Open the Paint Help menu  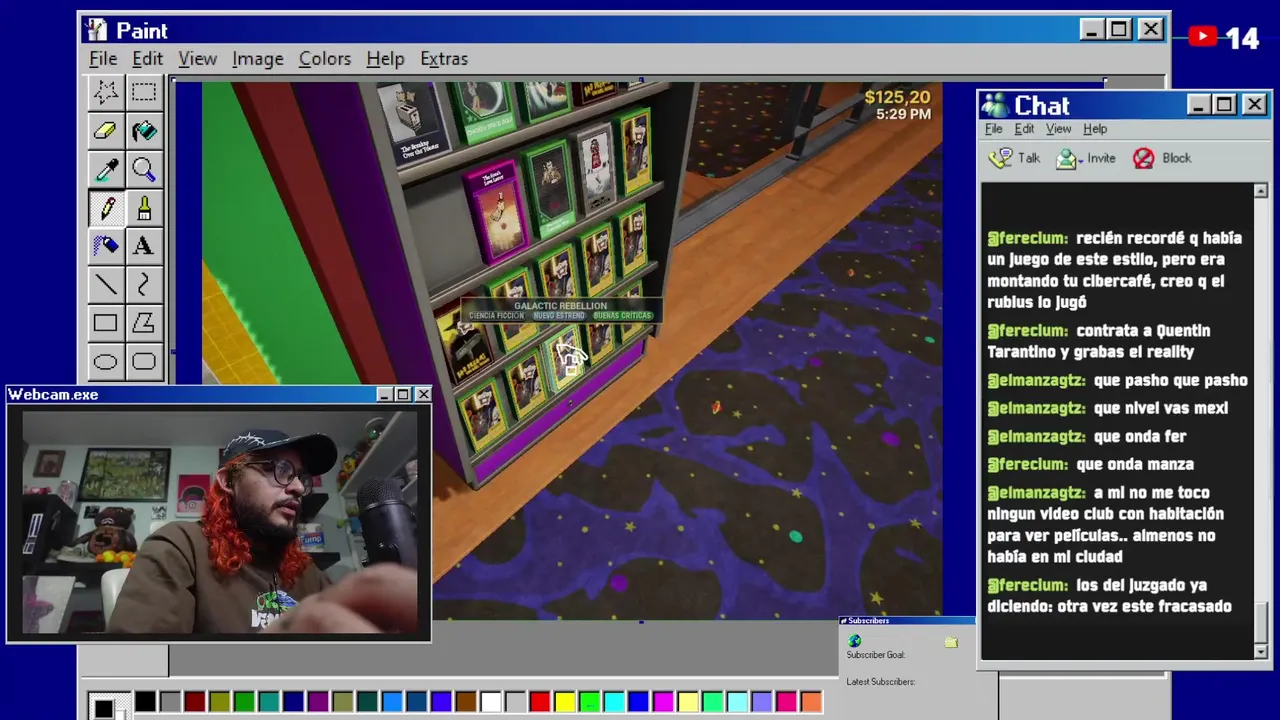click(385, 59)
